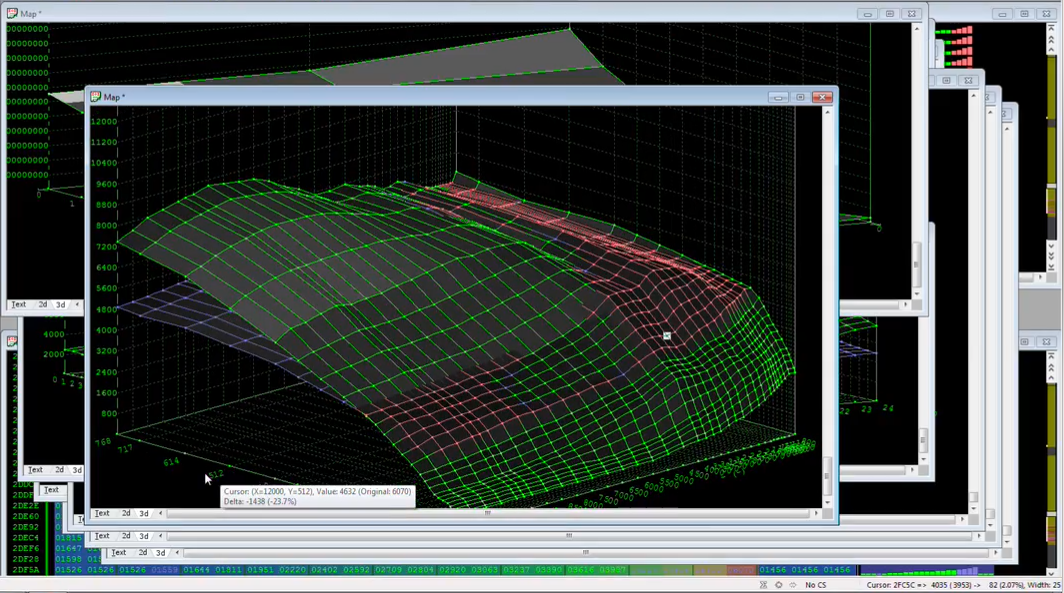Viewport: 1064px width, 593px height.
Task: Close the front Map window with red X
Action: coord(822,98)
